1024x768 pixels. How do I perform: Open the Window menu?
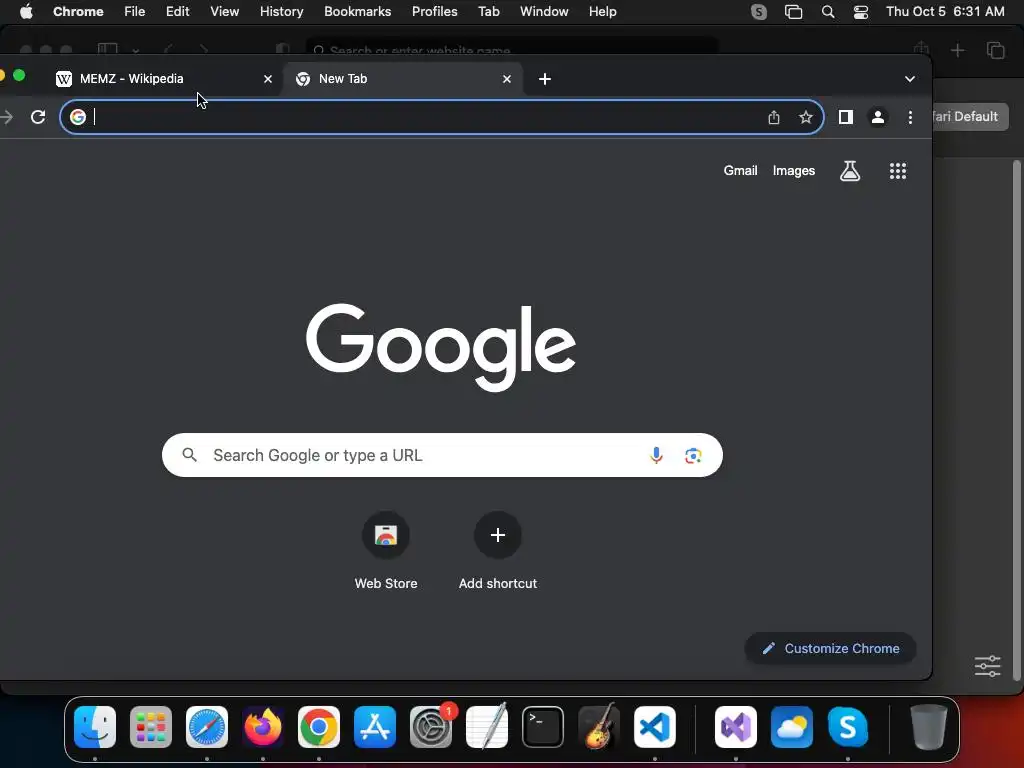pos(544,12)
